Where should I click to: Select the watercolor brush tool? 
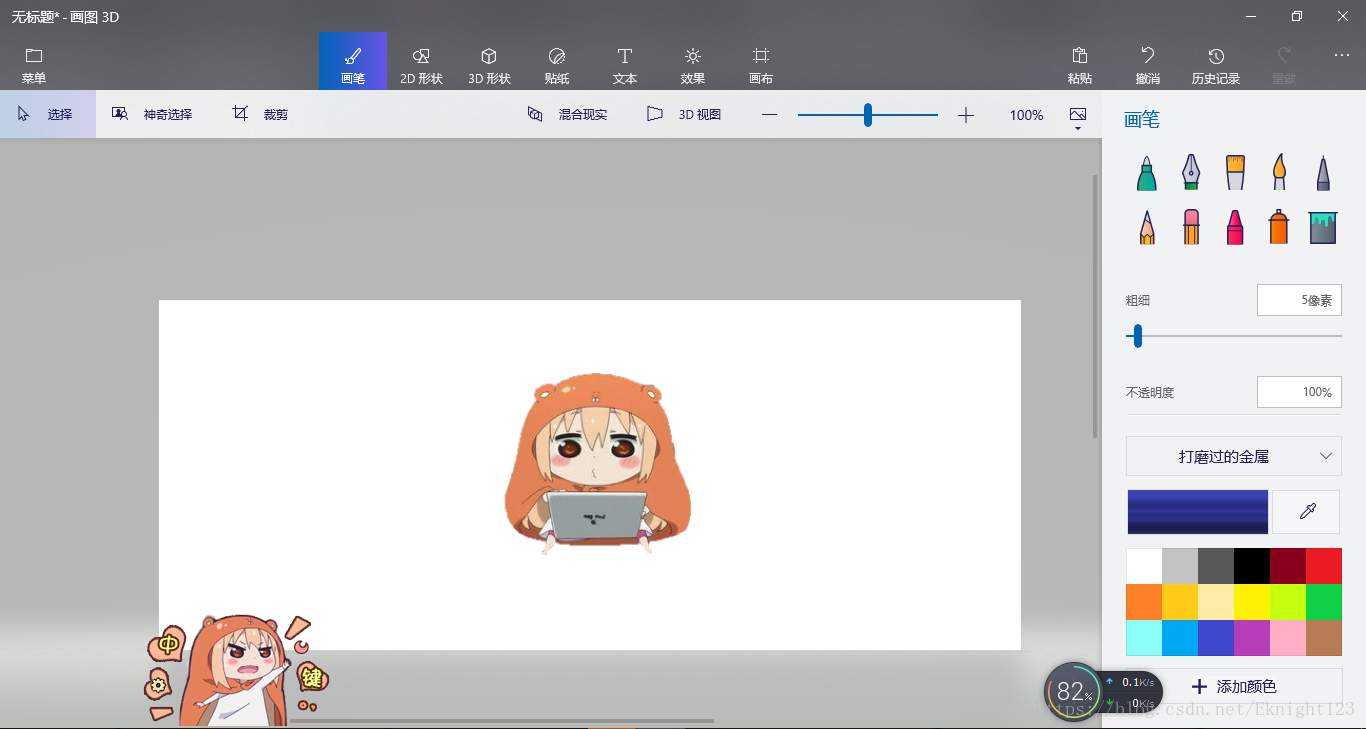click(1279, 172)
